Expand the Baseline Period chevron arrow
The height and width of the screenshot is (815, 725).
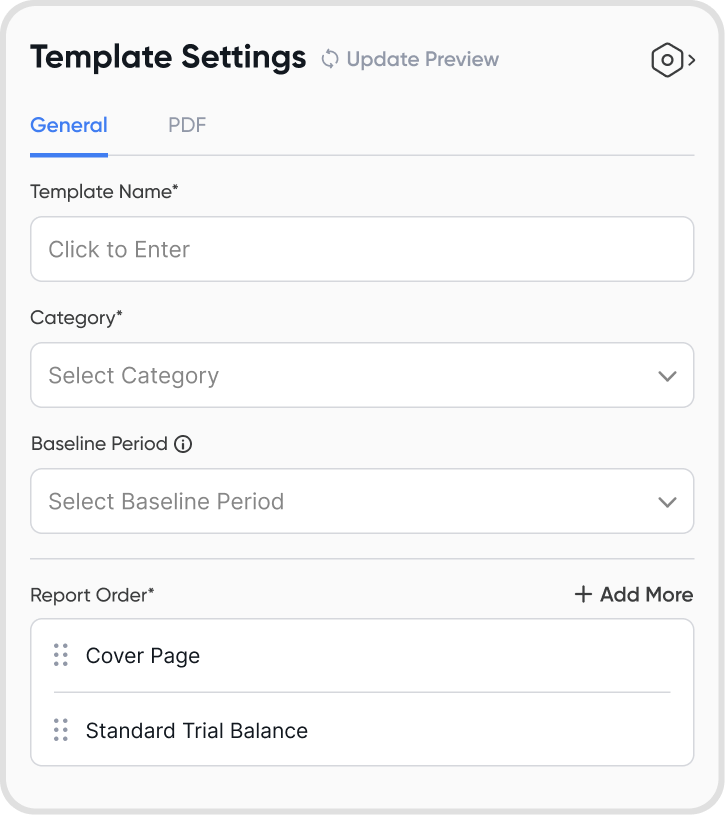[667, 502]
